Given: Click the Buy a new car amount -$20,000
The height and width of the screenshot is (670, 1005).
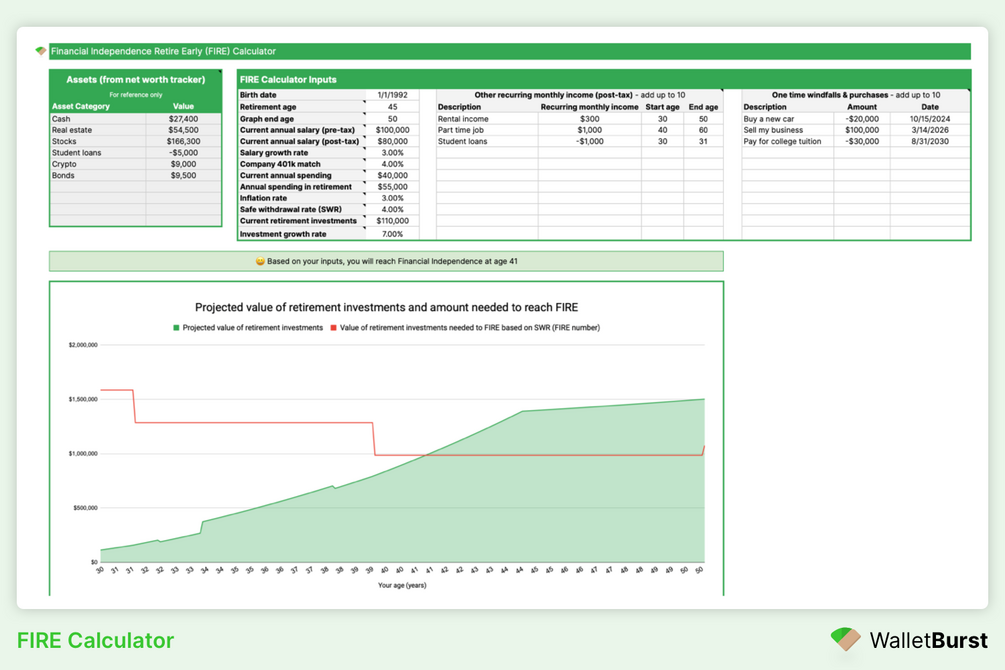Looking at the screenshot, I should 861,119.
